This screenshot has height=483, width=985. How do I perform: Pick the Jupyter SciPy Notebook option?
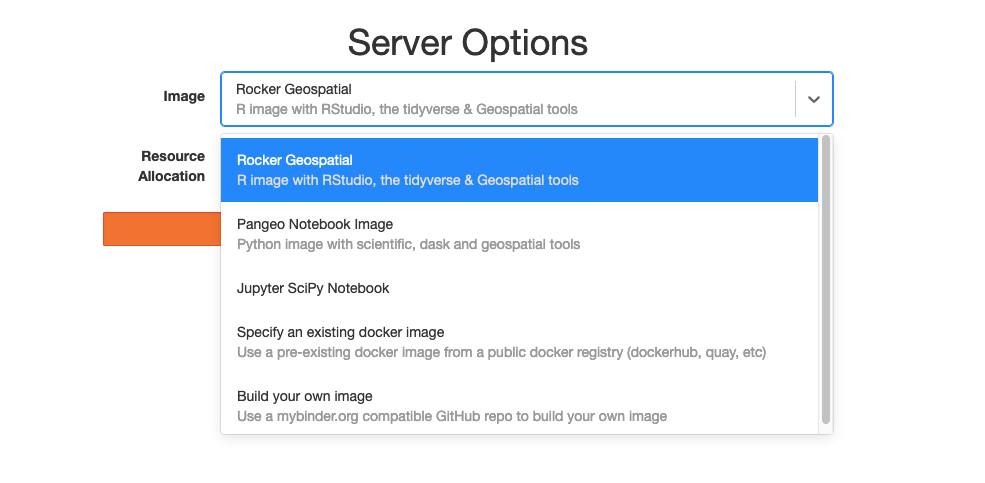[520, 288]
